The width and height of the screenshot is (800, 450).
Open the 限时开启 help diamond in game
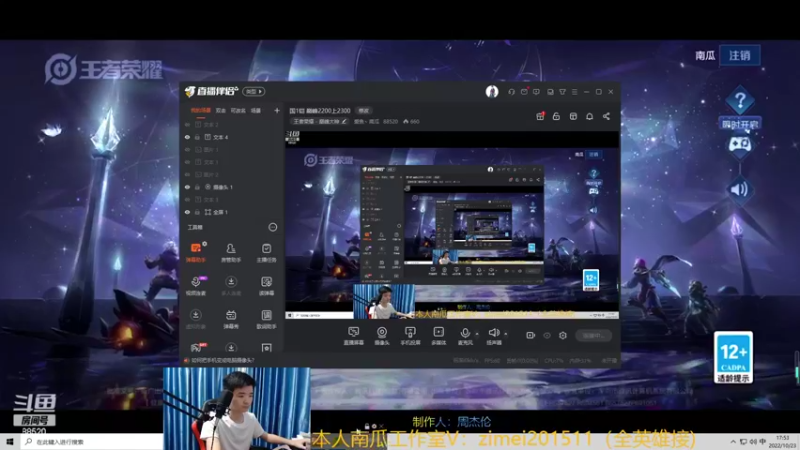tap(740, 107)
